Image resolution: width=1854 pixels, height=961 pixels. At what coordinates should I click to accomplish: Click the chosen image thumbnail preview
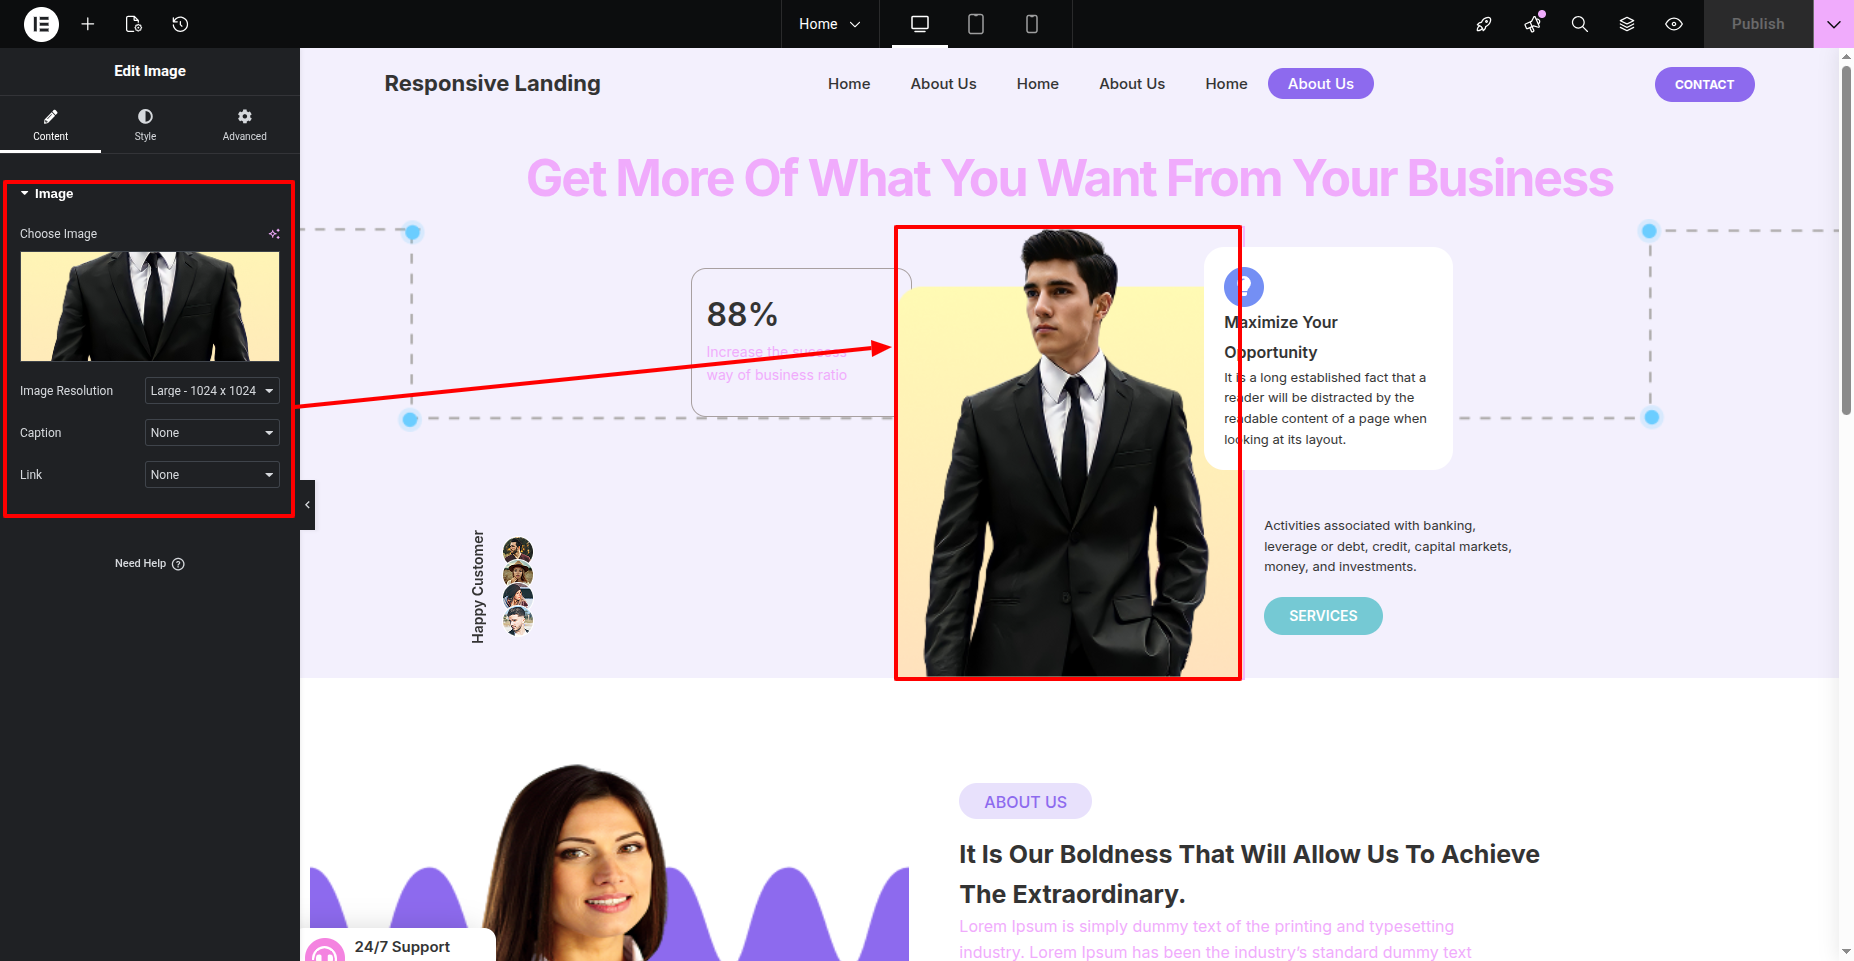pos(150,306)
